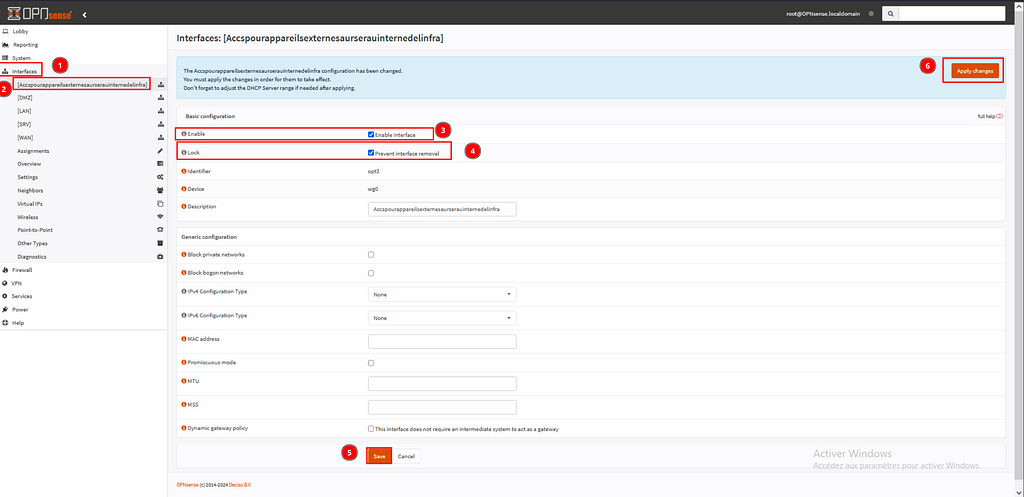Open the IPv6 Configuration Type dropdown

coord(442,318)
